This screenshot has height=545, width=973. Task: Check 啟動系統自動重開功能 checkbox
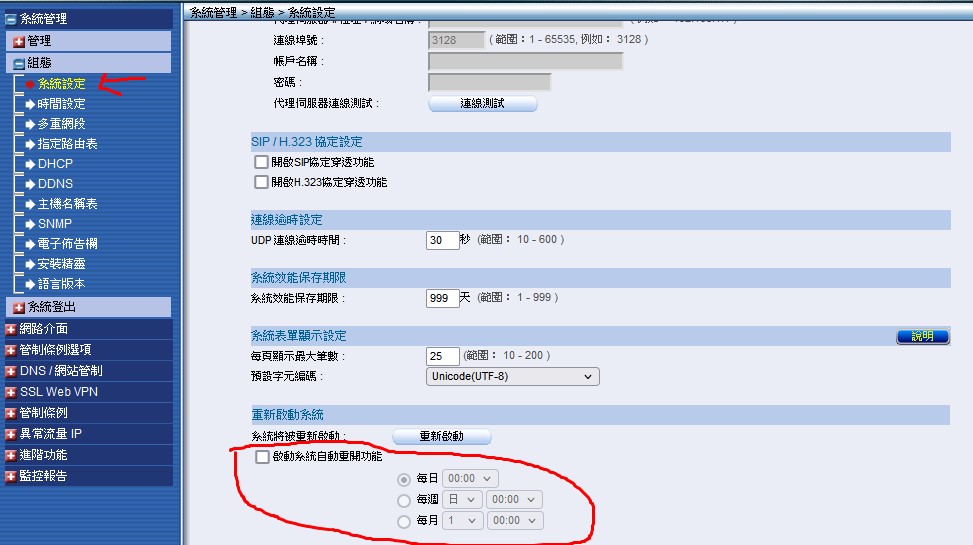262,457
